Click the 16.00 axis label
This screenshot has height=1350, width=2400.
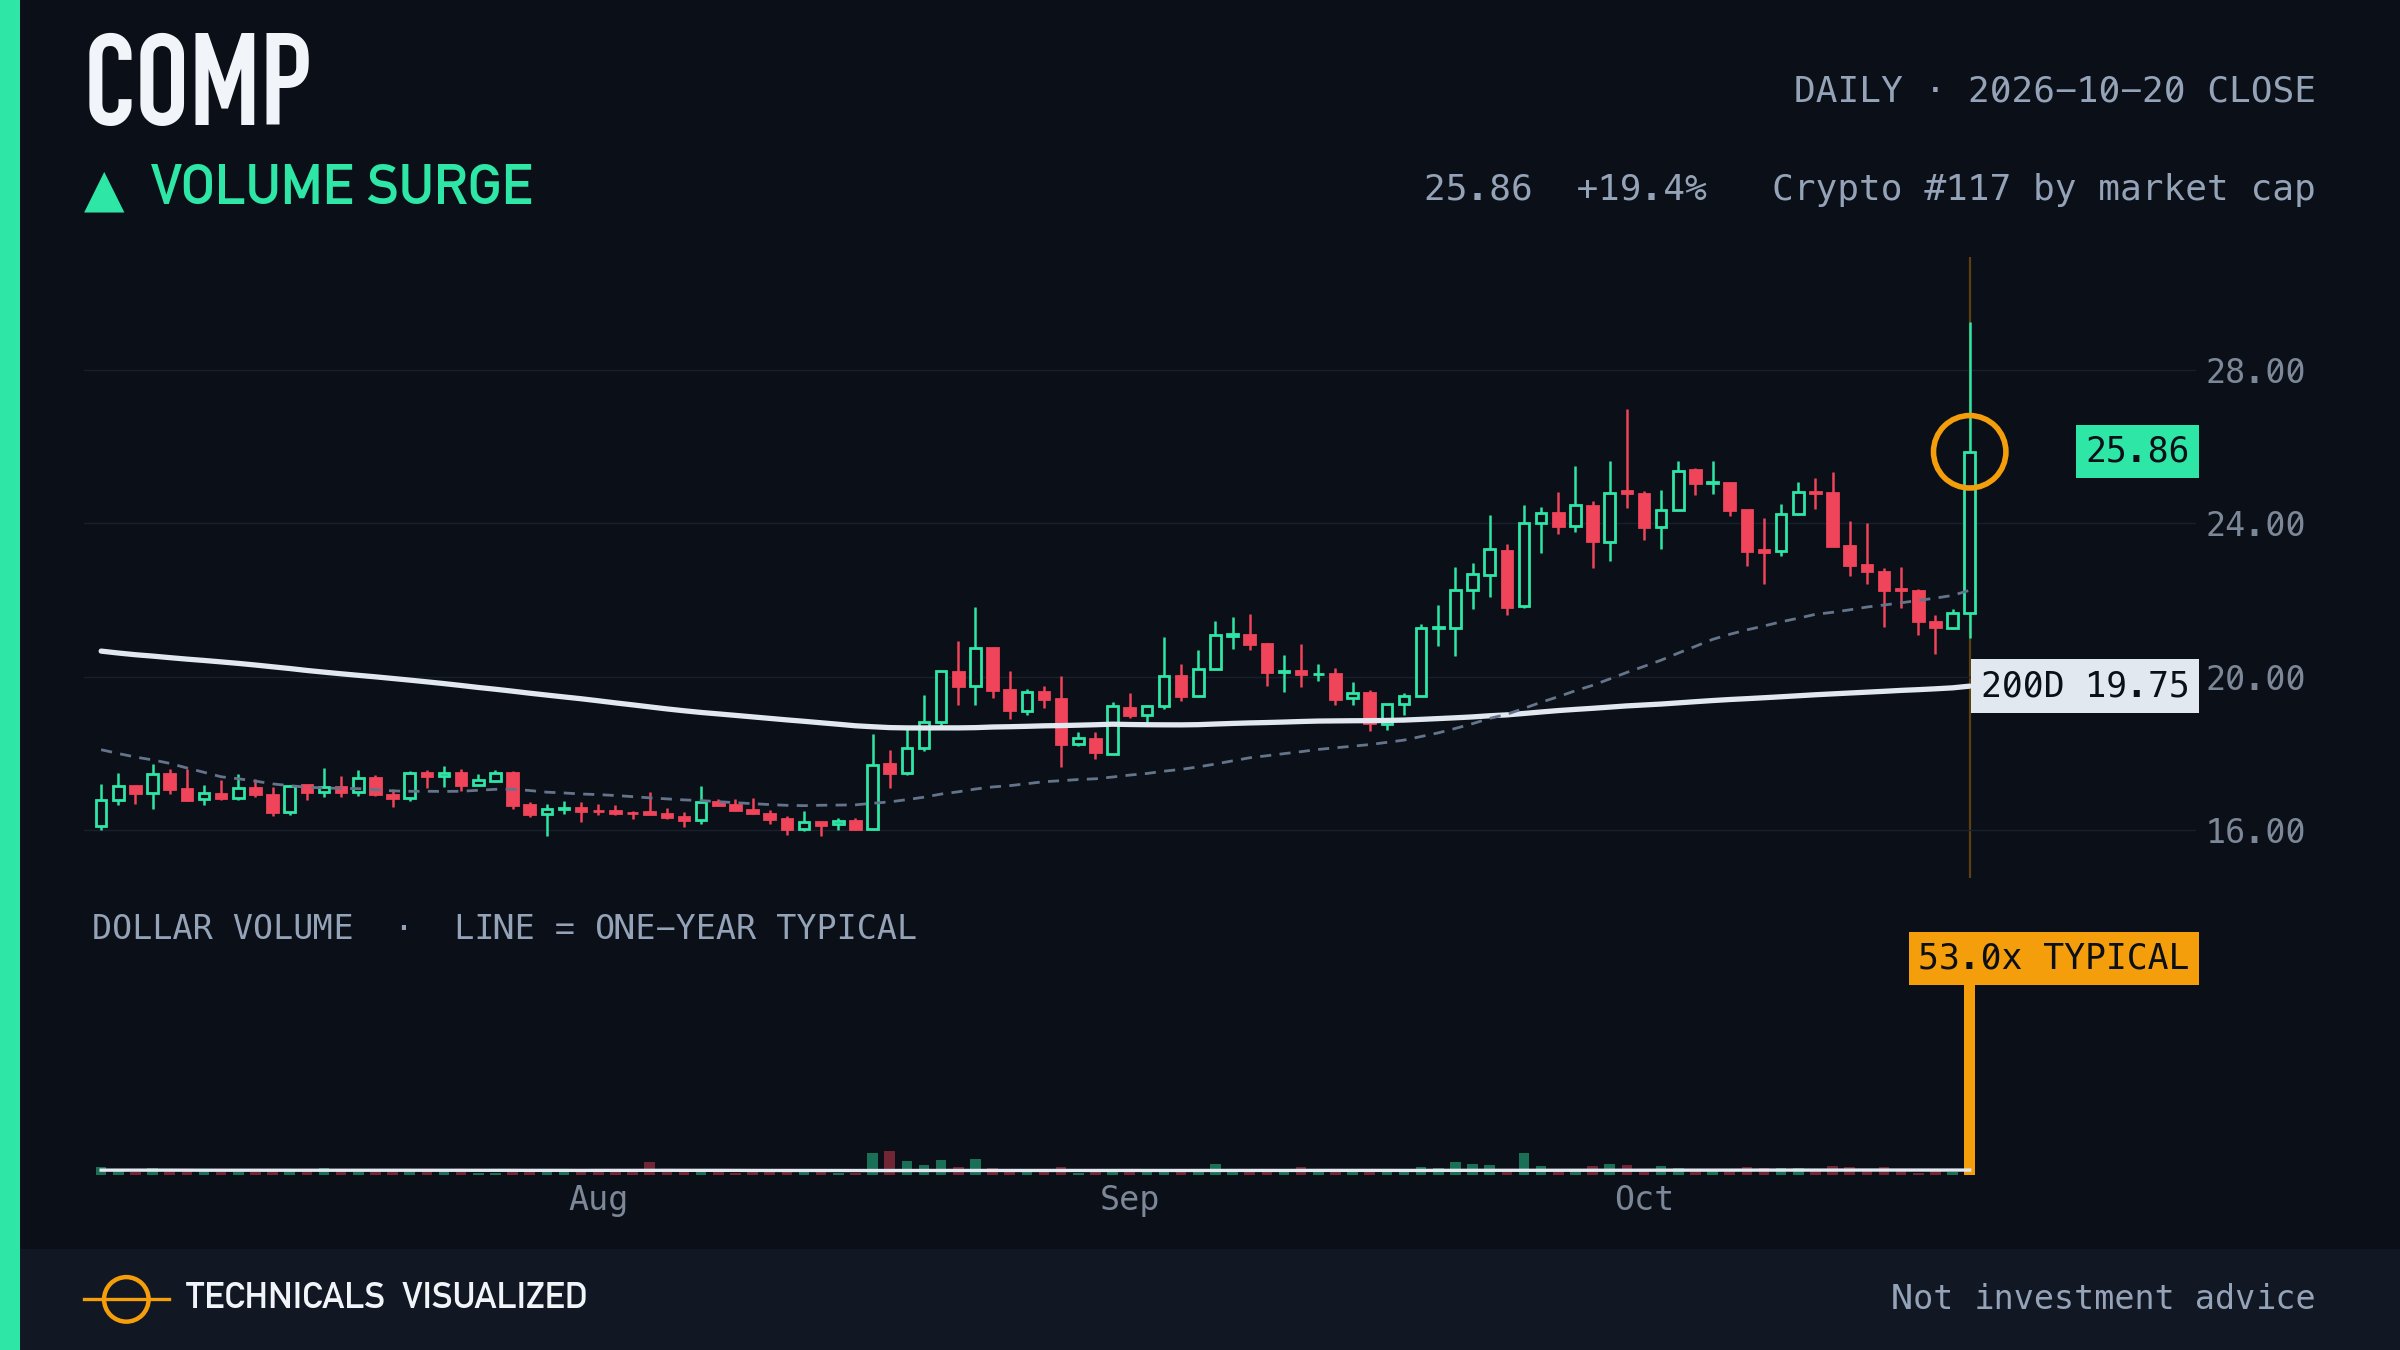[2255, 832]
